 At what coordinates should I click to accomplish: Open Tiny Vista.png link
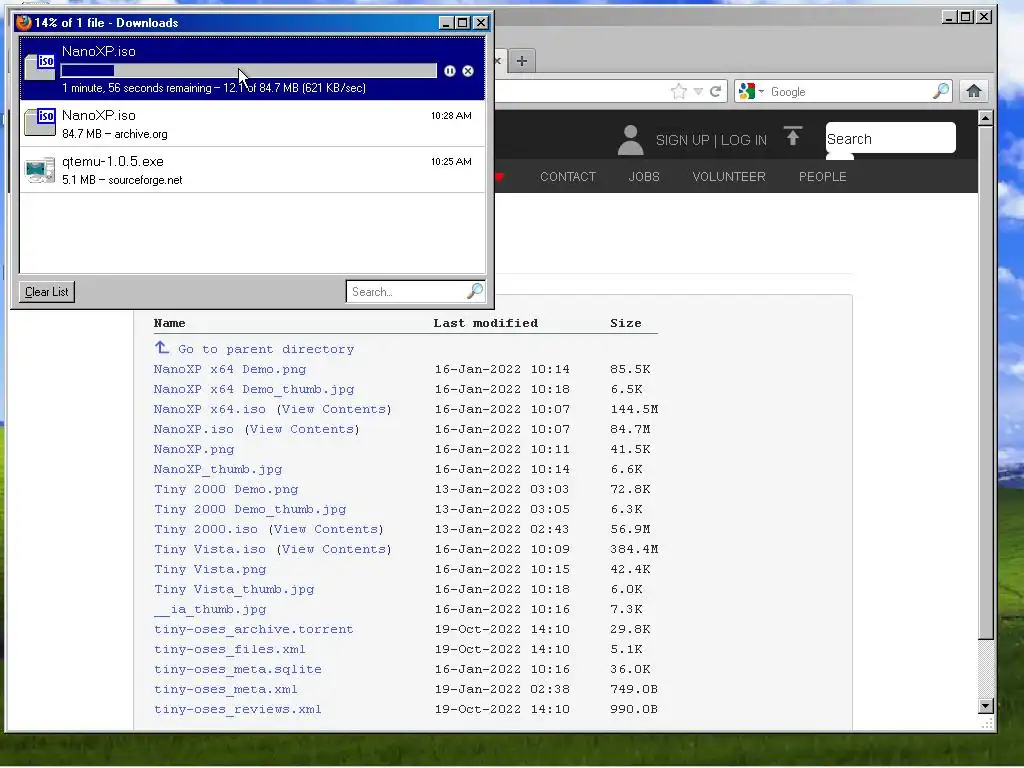(210, 569)
